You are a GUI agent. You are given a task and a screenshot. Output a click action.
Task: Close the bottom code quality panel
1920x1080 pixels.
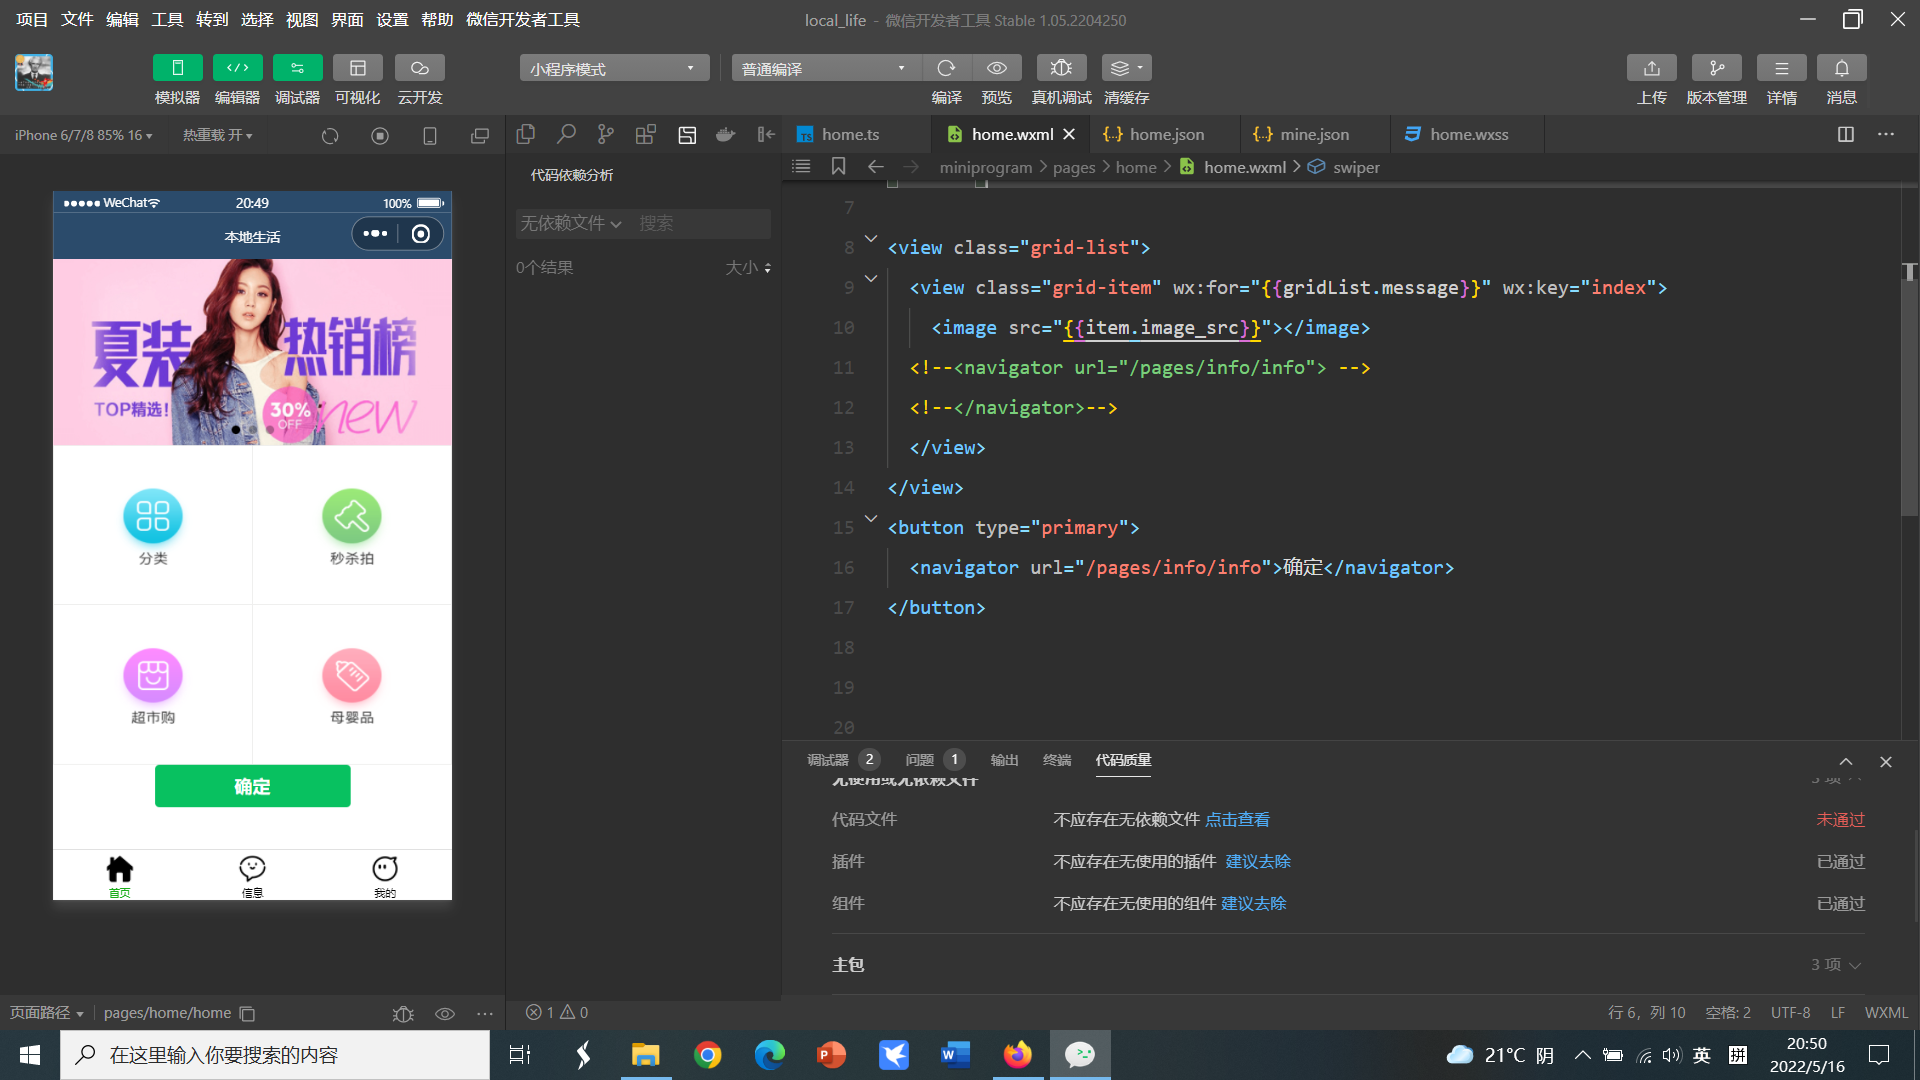coord(1886,762)
